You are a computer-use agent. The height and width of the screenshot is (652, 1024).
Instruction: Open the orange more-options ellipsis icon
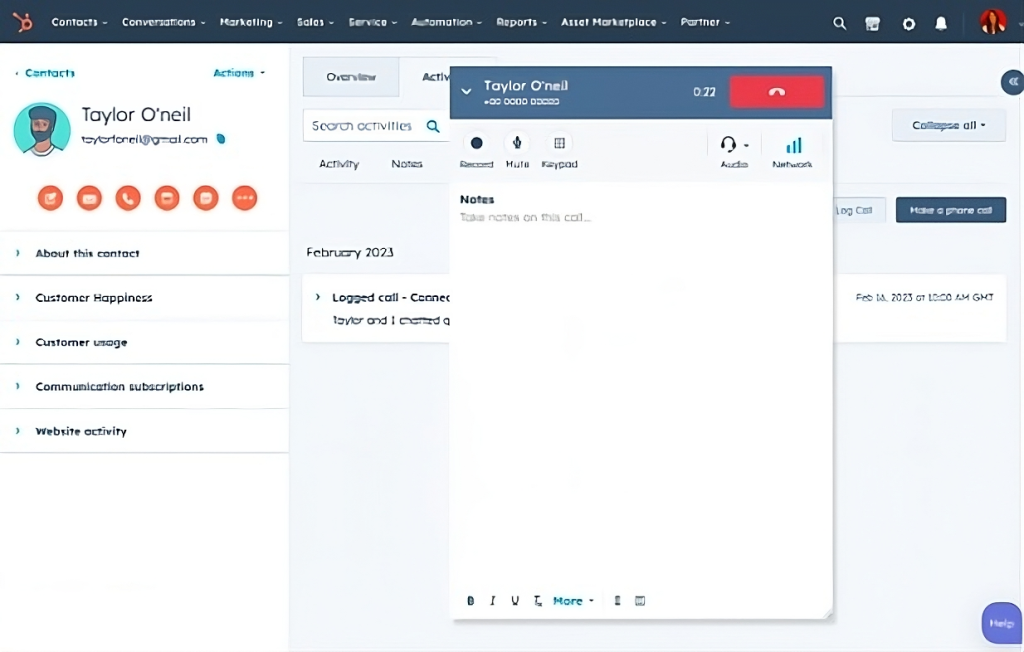(244, 198)
